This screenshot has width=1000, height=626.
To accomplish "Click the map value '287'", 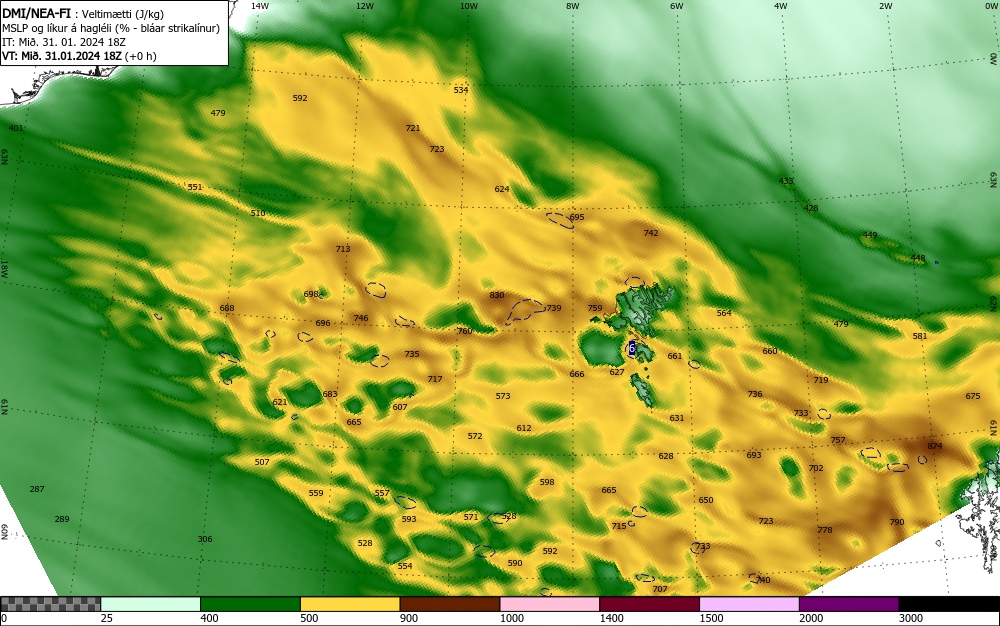I will (37, 489).
